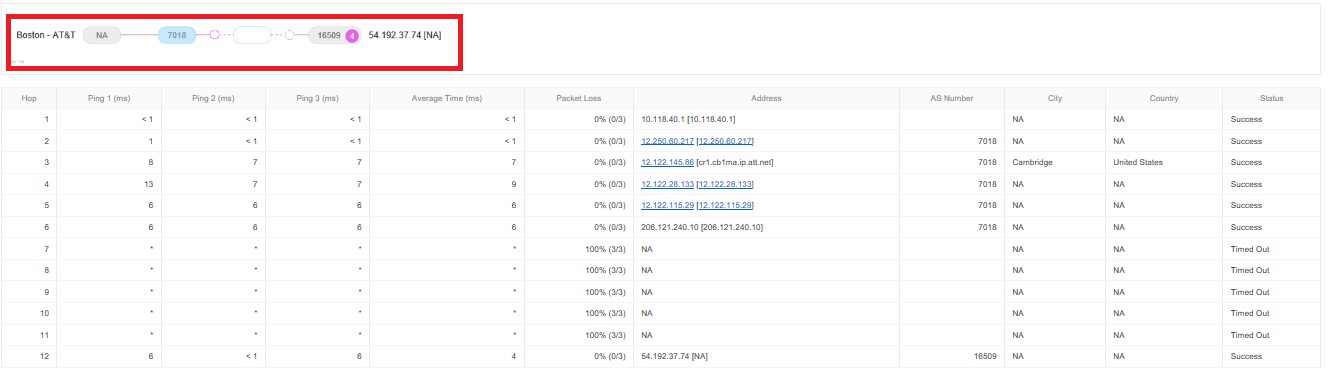1329x377 pixels.
Task: Click the pink badge showing 4
Action: click(x=352, y=36)
